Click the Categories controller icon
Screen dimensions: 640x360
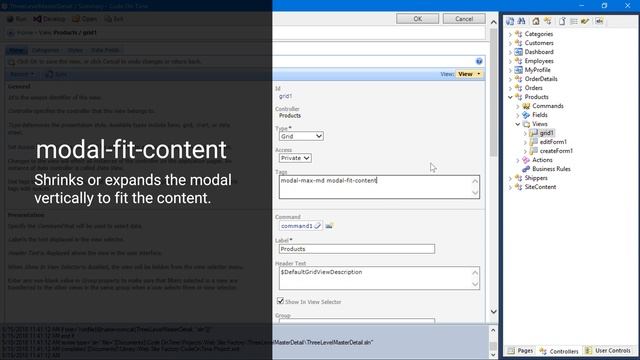click(518, 34)
